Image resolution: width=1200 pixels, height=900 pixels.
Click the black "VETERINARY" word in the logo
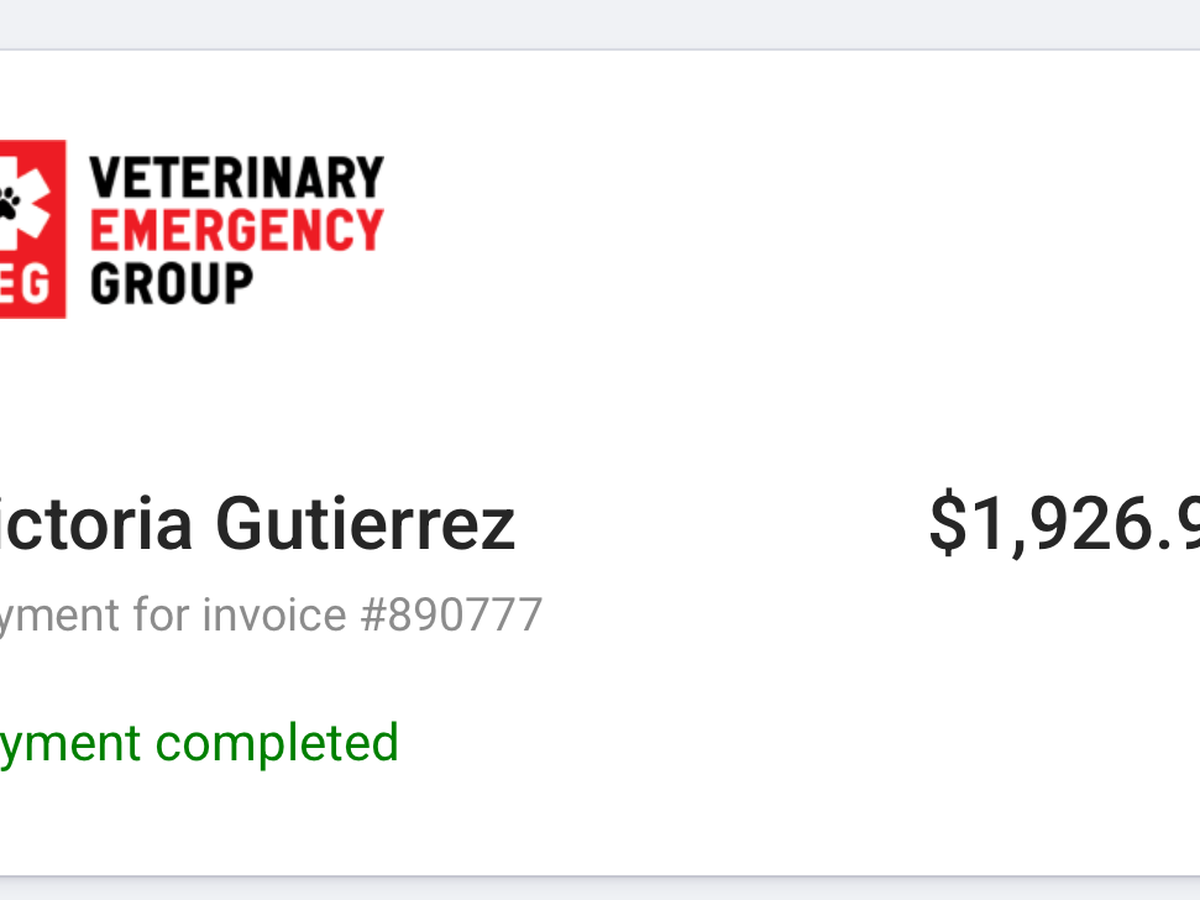[237, 178]
